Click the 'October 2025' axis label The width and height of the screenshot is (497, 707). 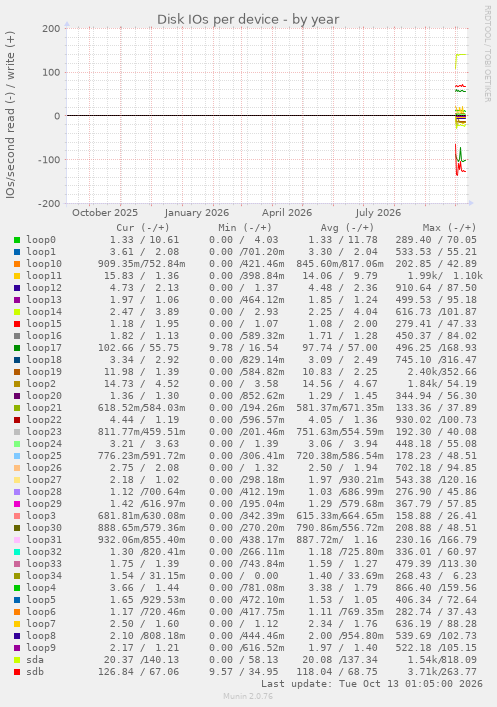click(105, 212)
